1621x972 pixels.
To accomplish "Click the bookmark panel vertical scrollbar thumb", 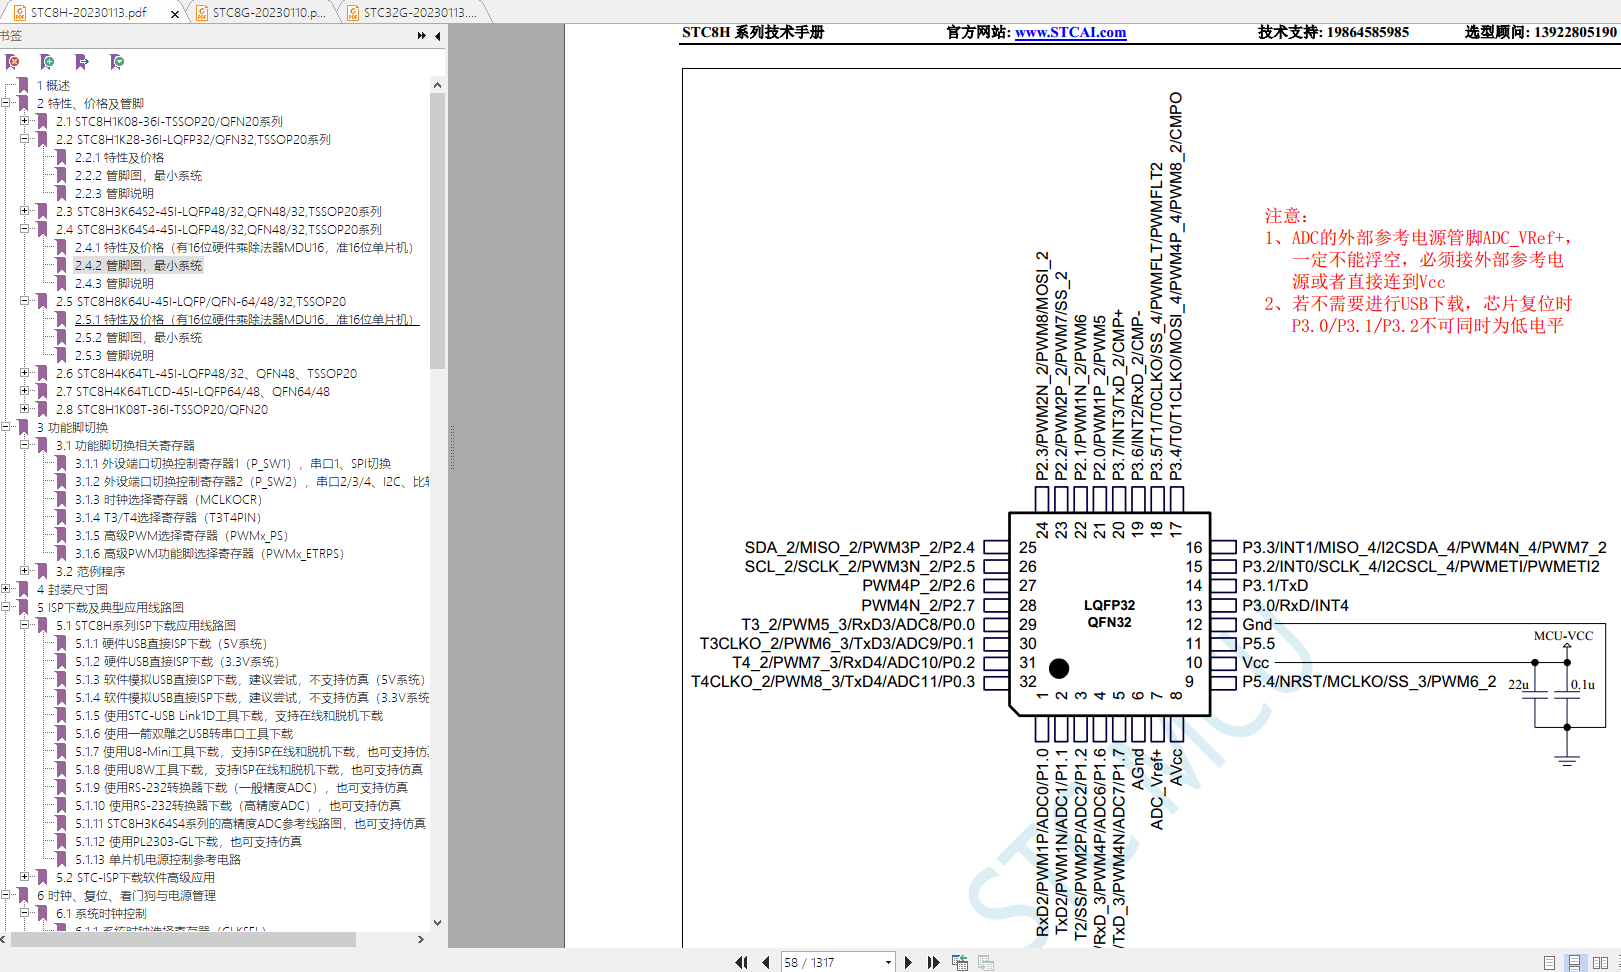I will click(437, 230).
